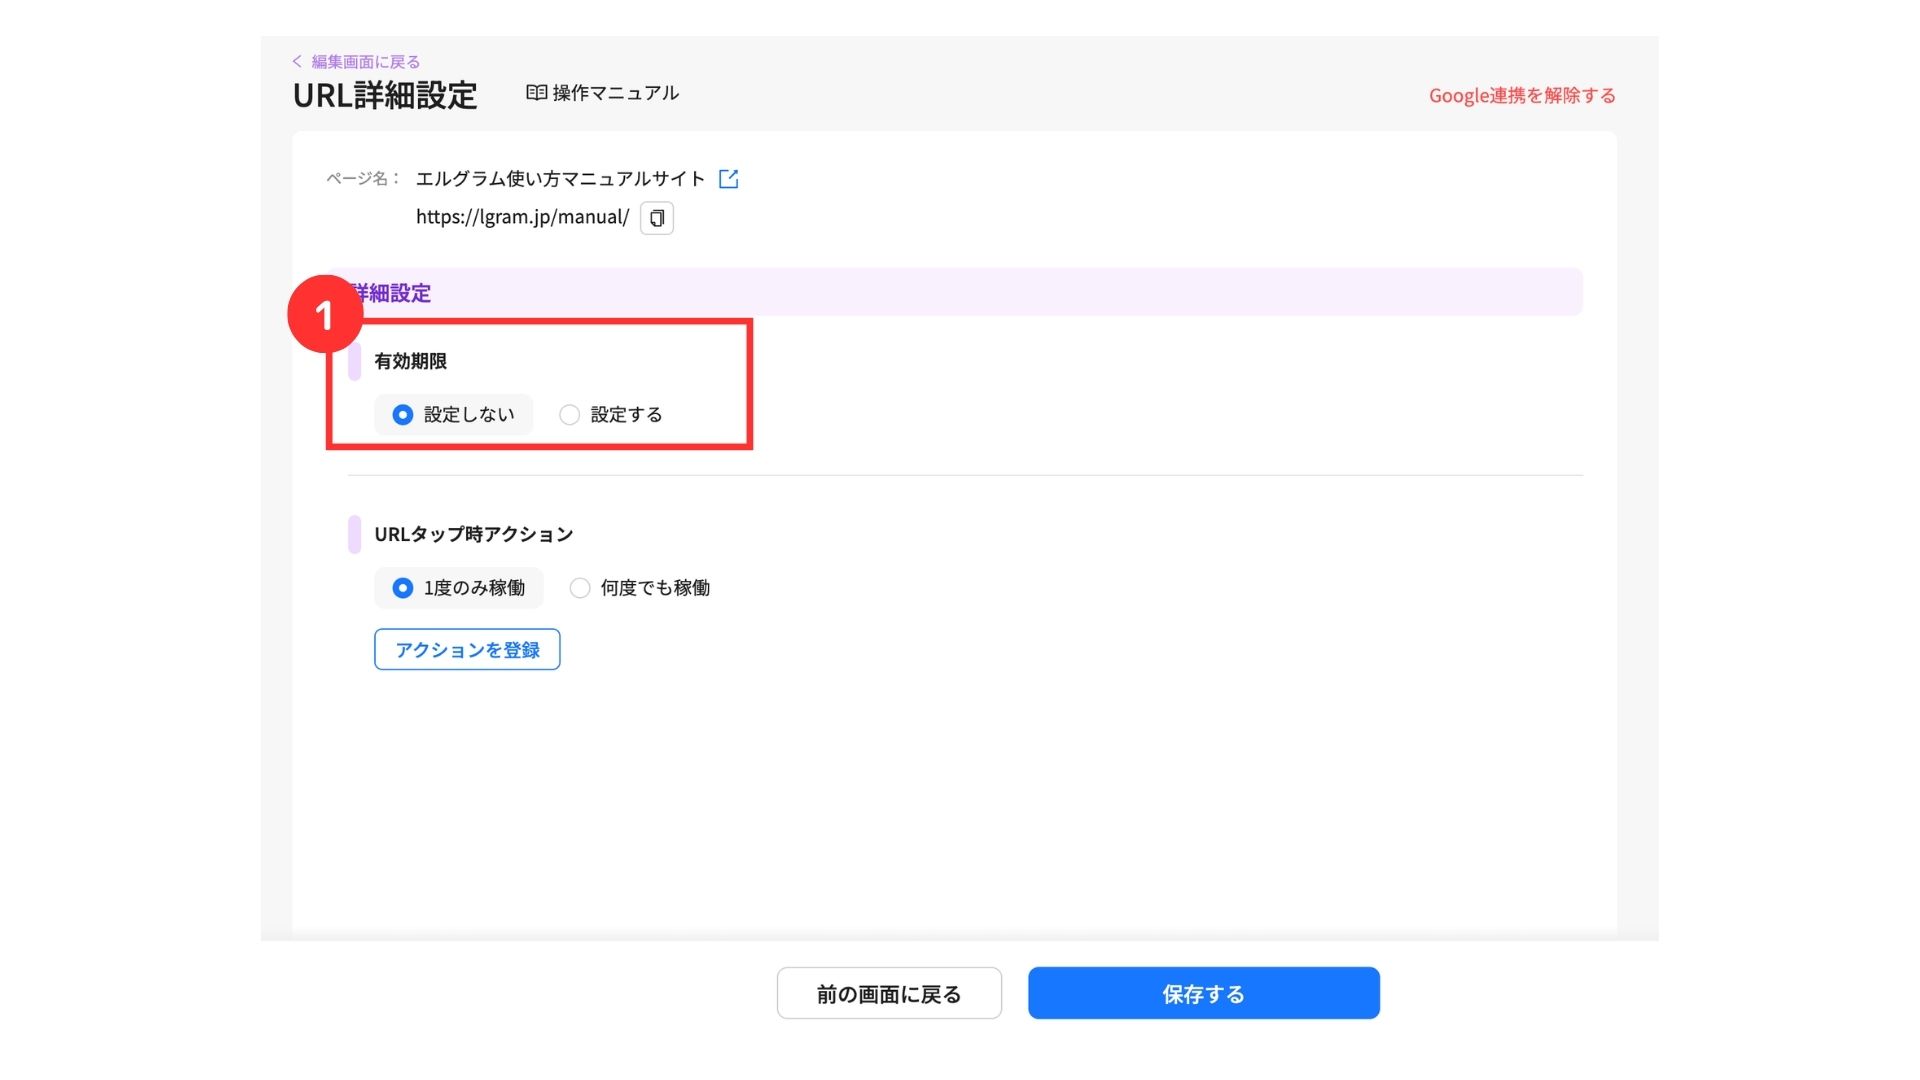Select 設定しない for 有効期限
The height and width of the screenshot is (1080, 1920).
[x=403, y=415]
